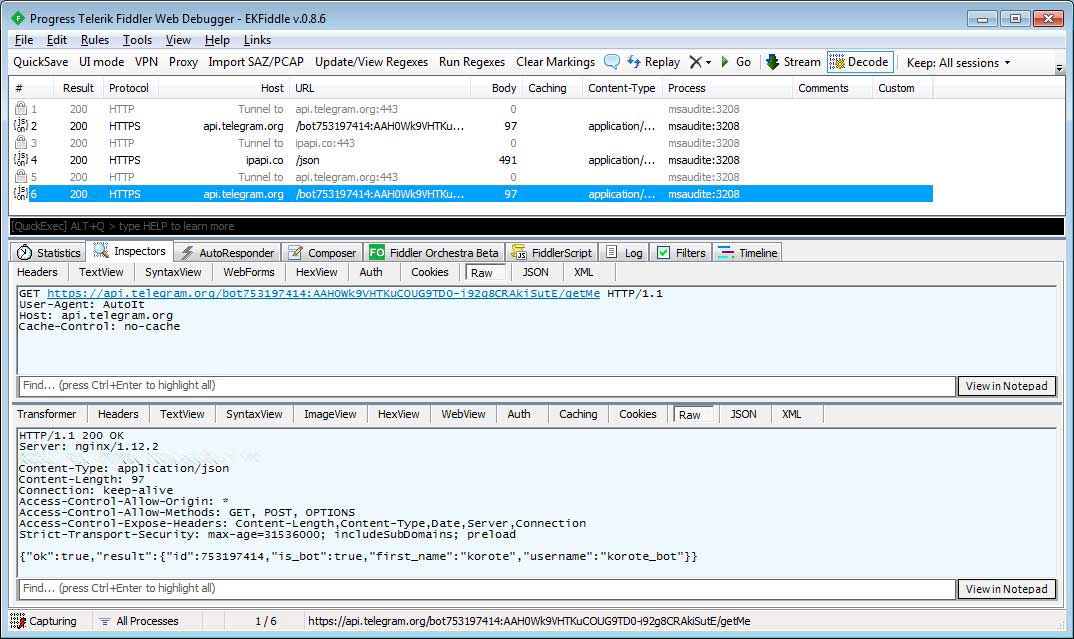This screenshot has width=1074, height=639.
Task: Click the QuickExec command input box
Action: tap(537, 226)
